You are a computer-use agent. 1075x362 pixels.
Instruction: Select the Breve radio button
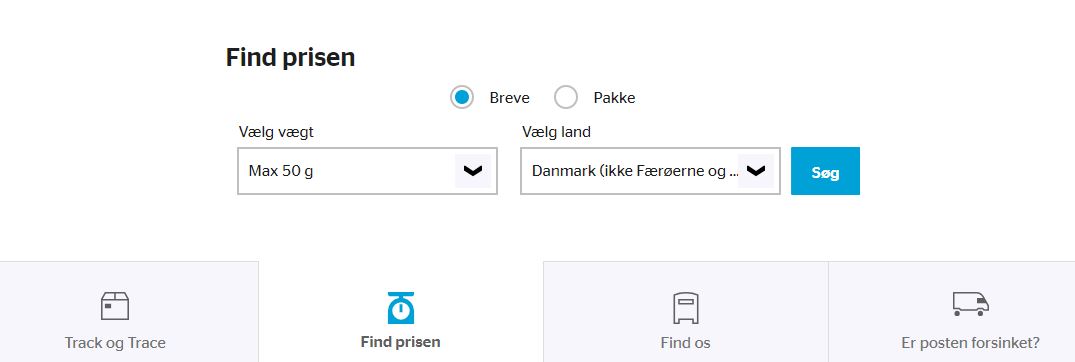pos(462,97)
